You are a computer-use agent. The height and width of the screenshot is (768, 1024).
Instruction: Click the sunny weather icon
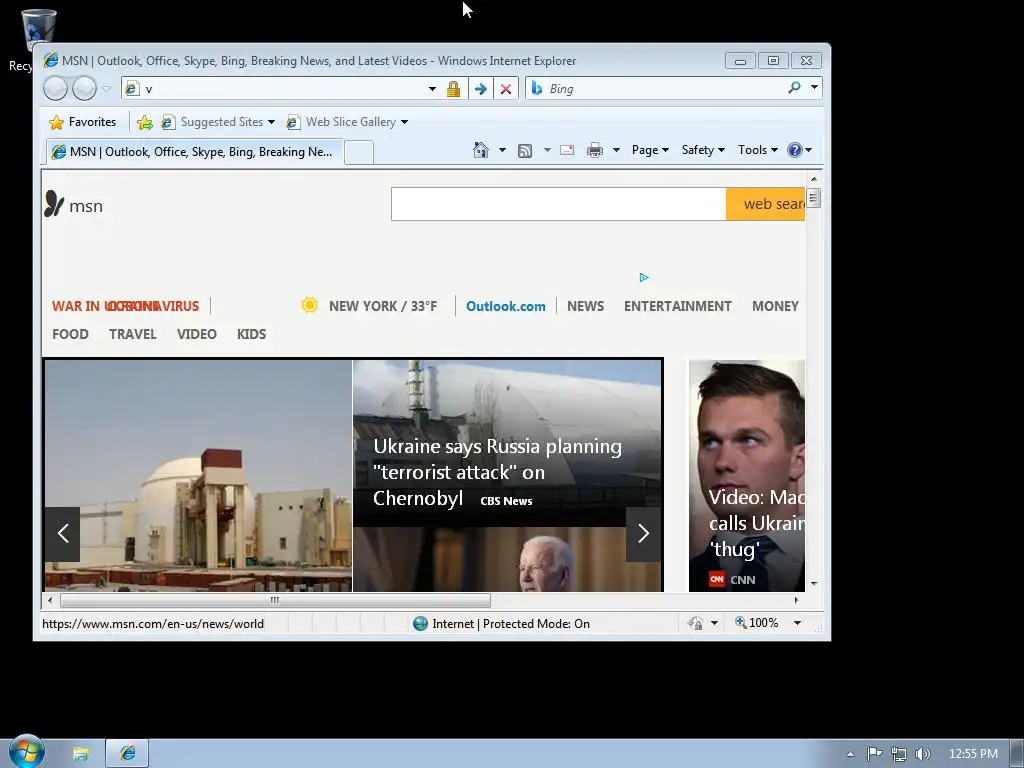point(310,305)
